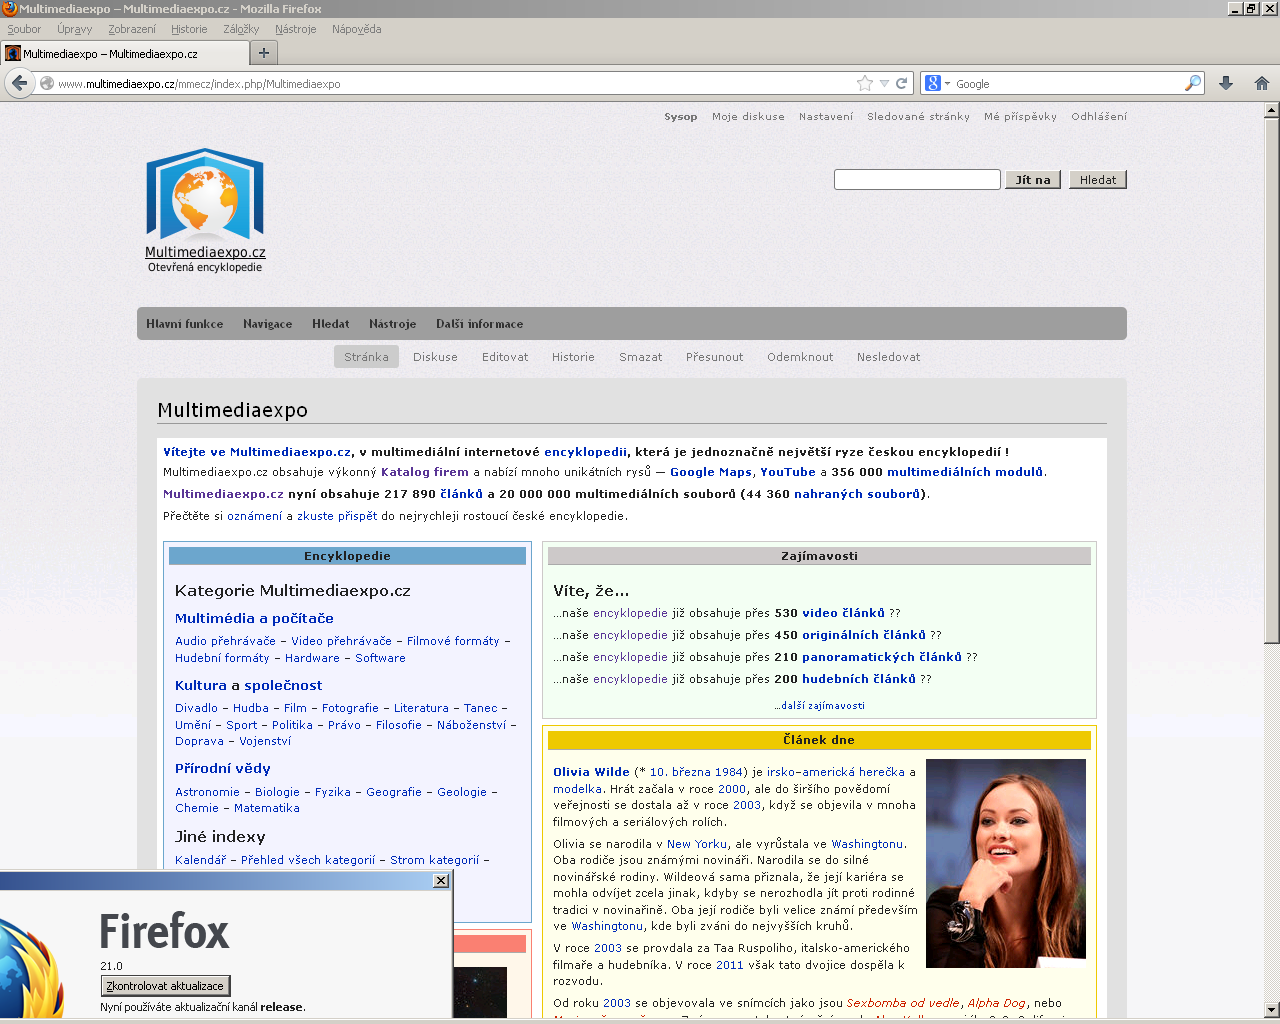Reload the page using the refresh icon

pyautogui.click(x=902, y=84)
